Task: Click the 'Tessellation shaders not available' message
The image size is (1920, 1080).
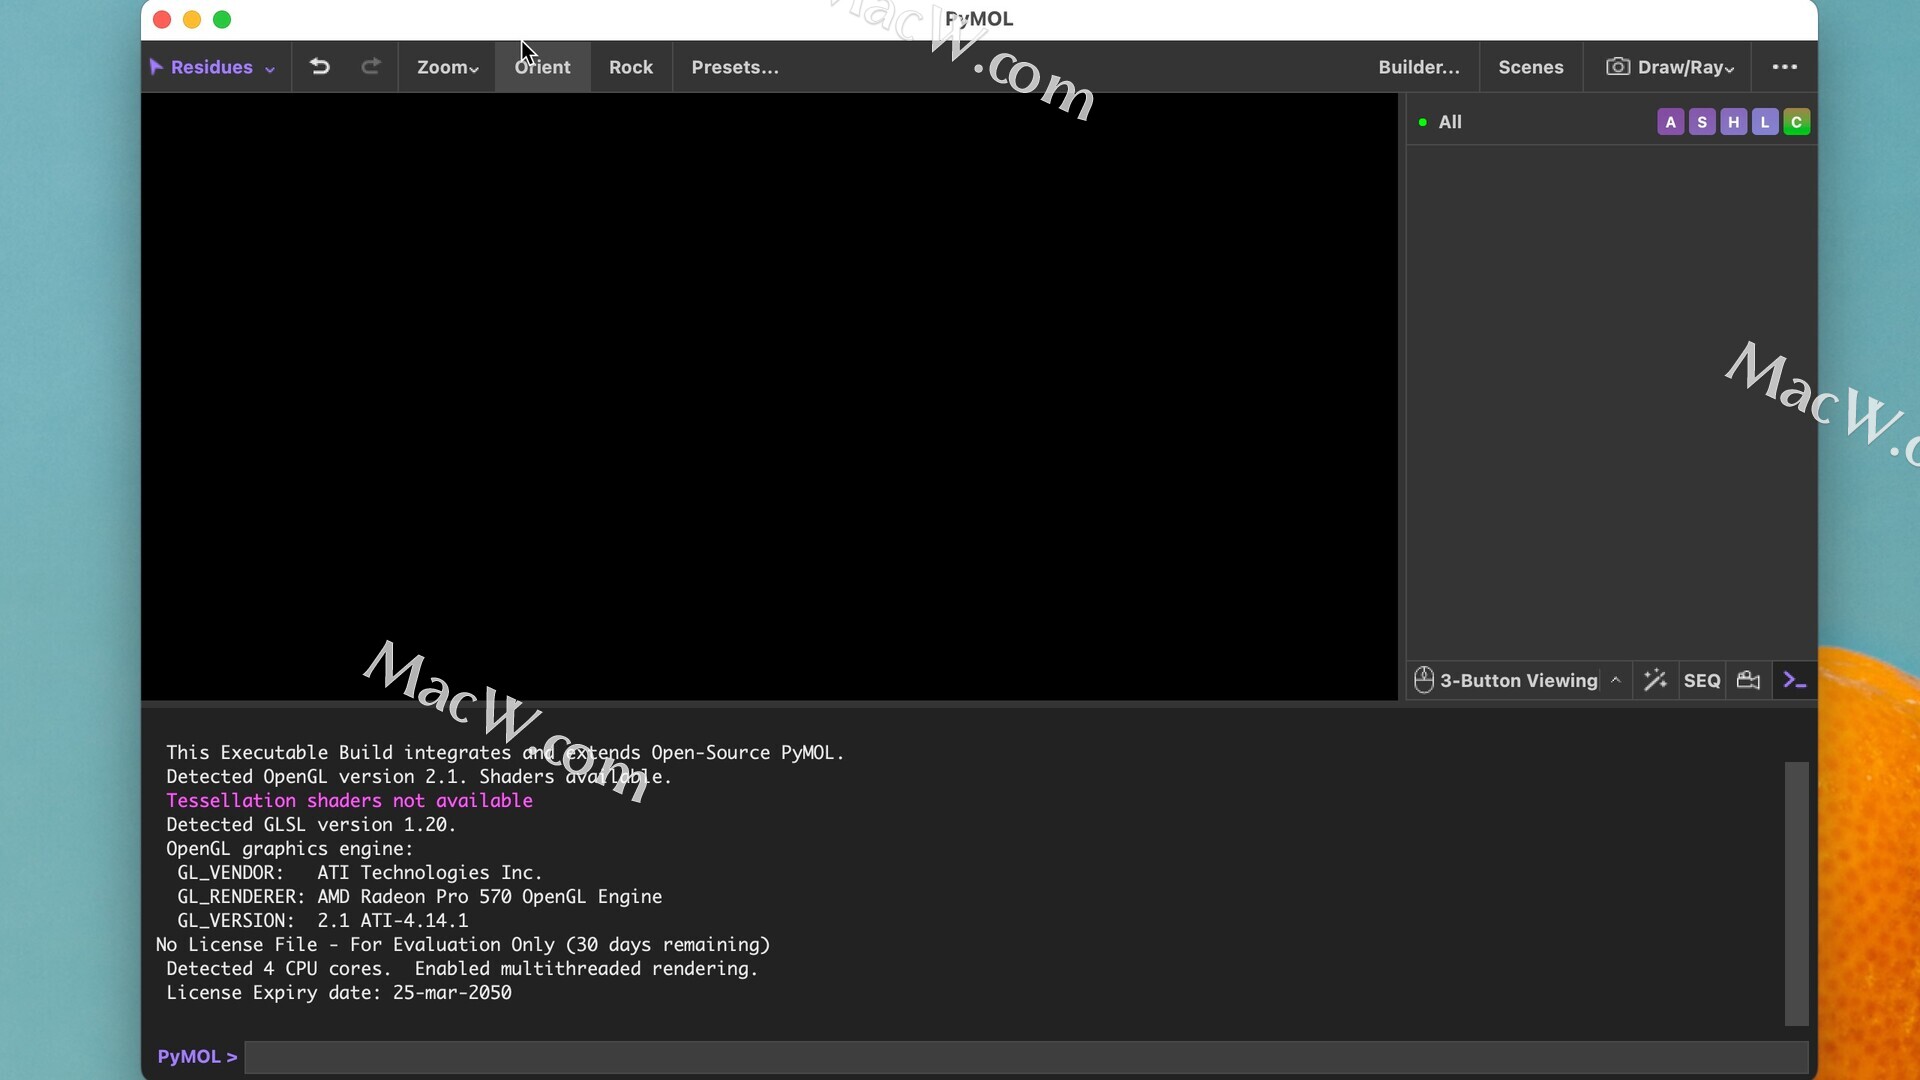Action: click(x=349, y=801)
